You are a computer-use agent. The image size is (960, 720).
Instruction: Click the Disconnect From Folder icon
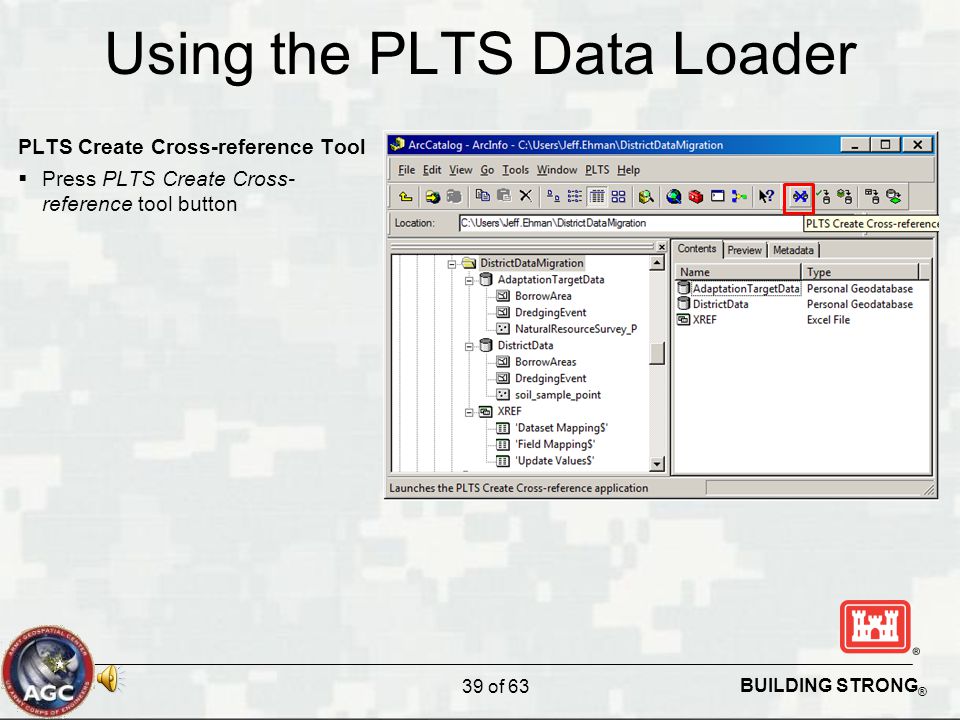[x=454, y=197]
